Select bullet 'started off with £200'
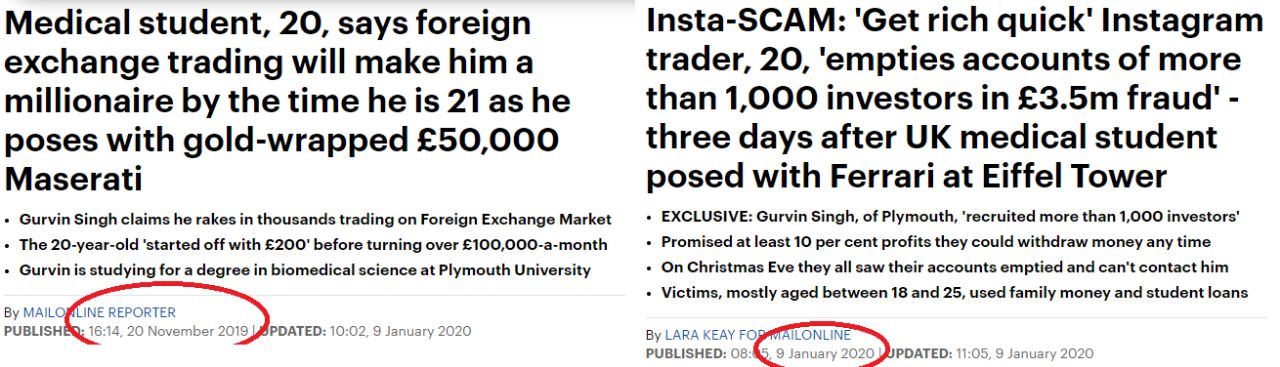Viewport: 1280px width, 367px height. point(305,245)
